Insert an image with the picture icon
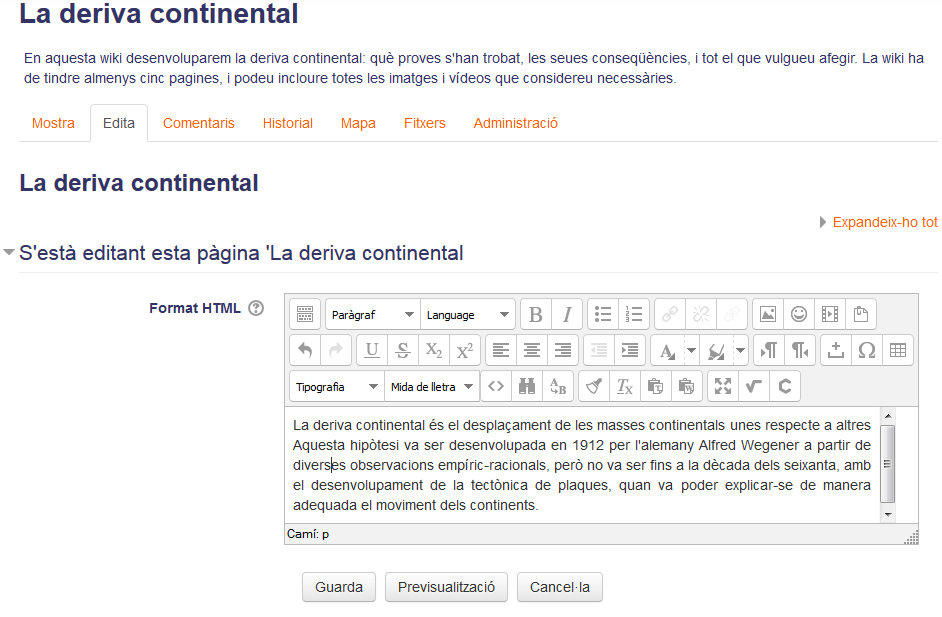 click(768, 314)
